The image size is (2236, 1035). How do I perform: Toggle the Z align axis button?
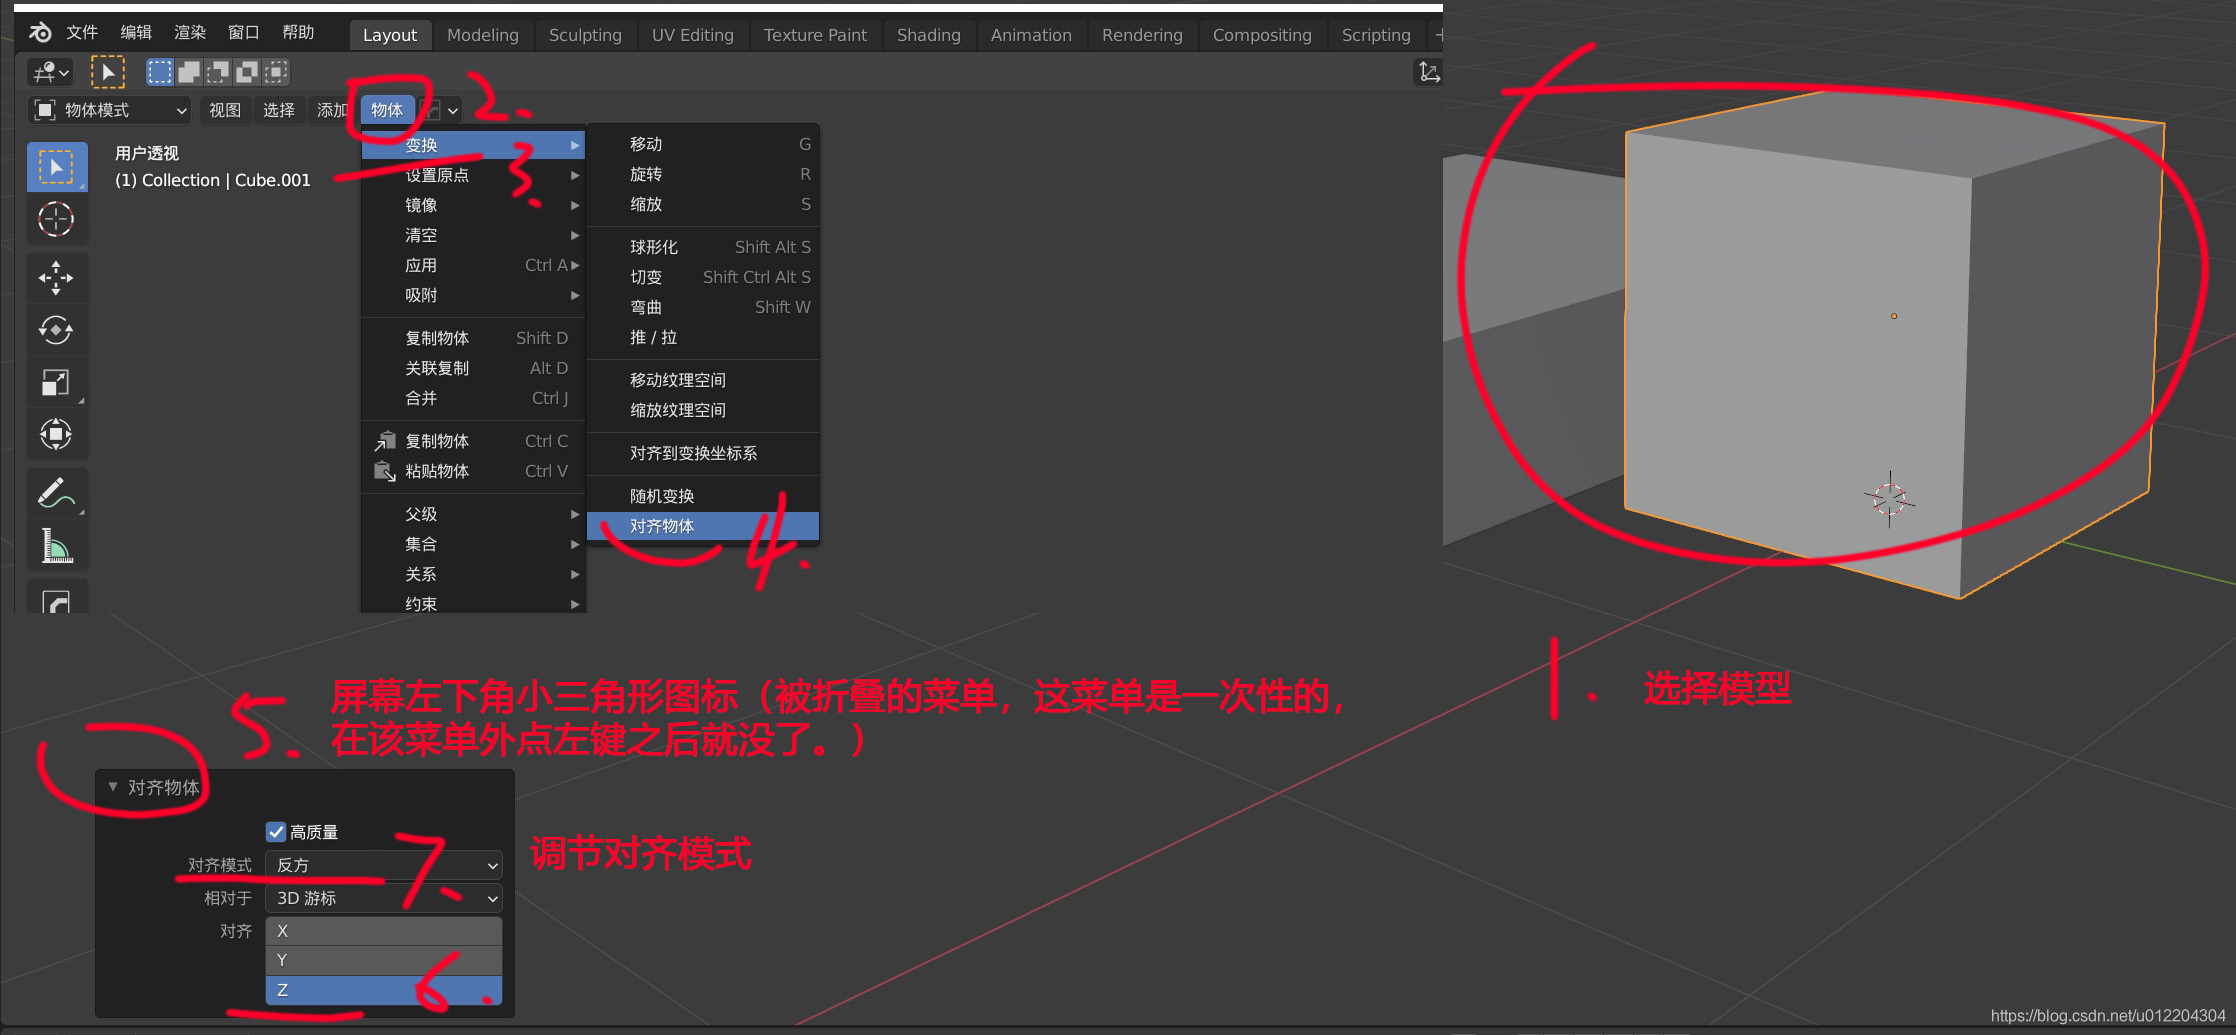click(x=384, y=990)
